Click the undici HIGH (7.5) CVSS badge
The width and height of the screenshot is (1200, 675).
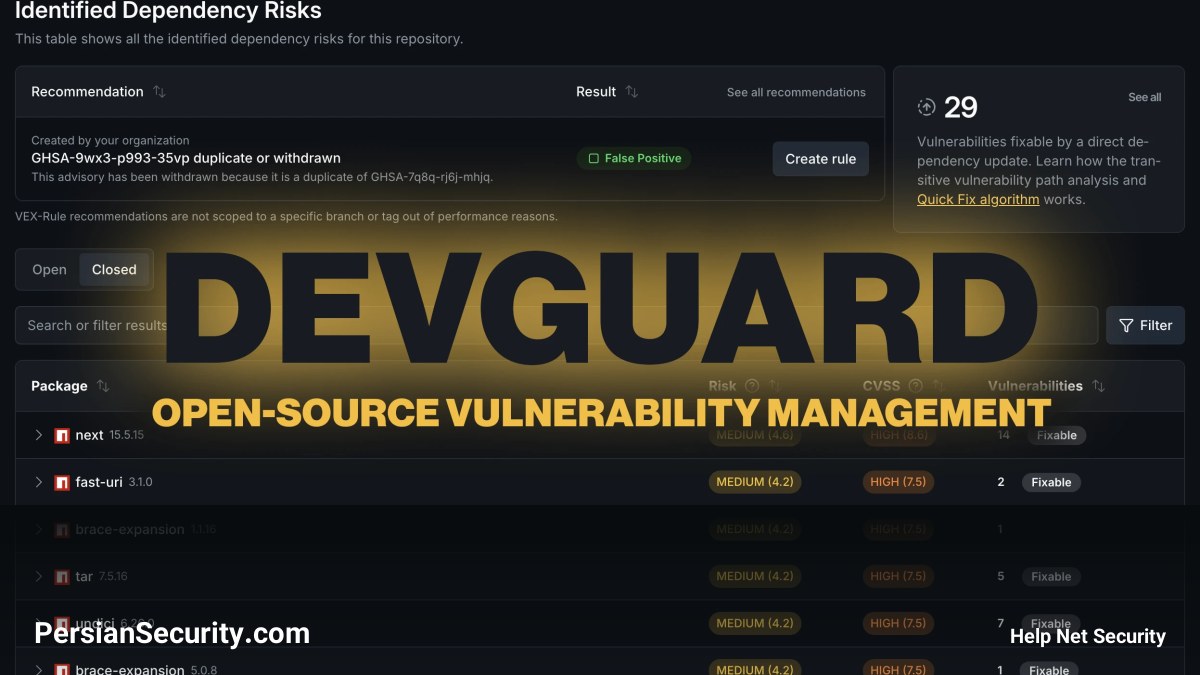898,623
